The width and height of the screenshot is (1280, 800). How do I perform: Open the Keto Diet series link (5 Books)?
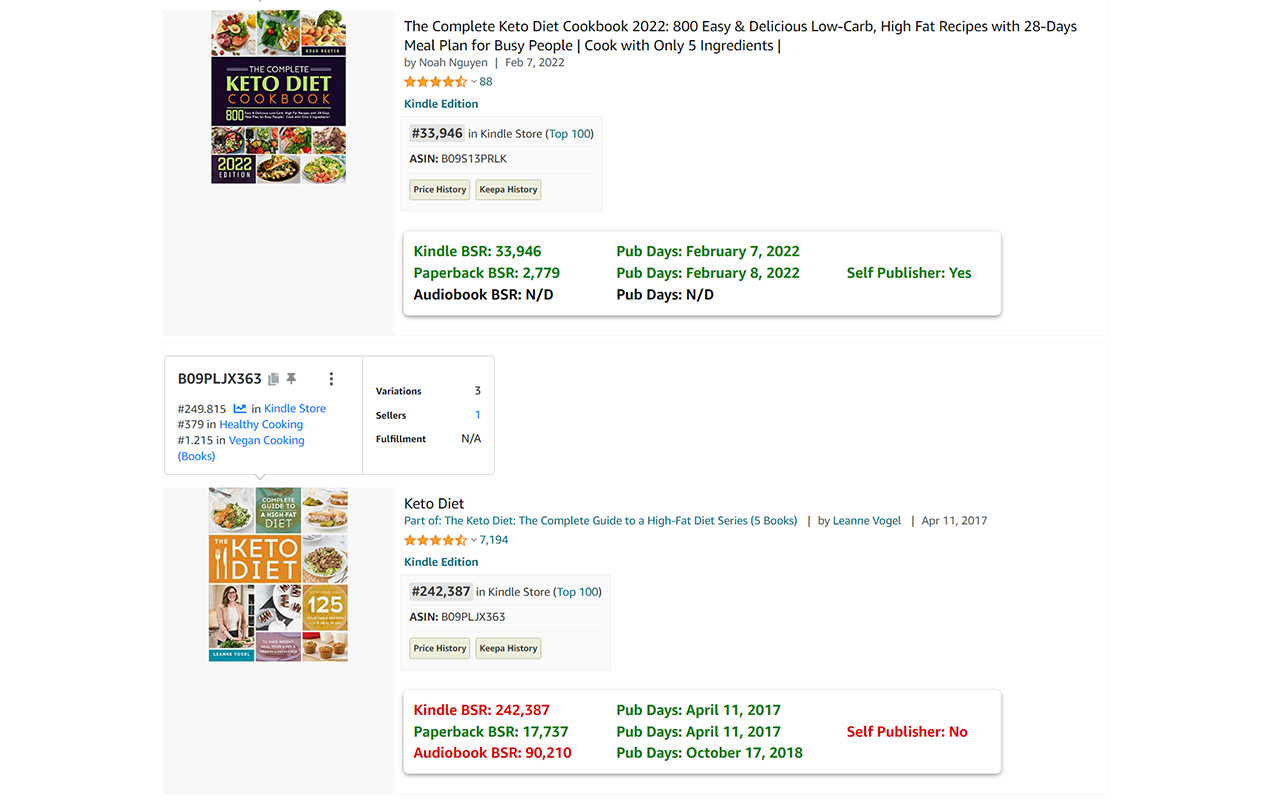[621, 521]
